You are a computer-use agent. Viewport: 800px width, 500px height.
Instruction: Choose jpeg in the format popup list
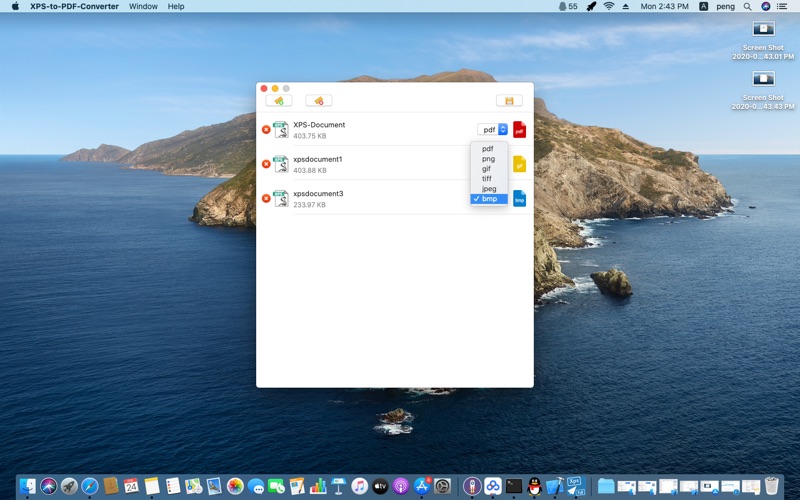pyautogui.click(x=489, y=188)
